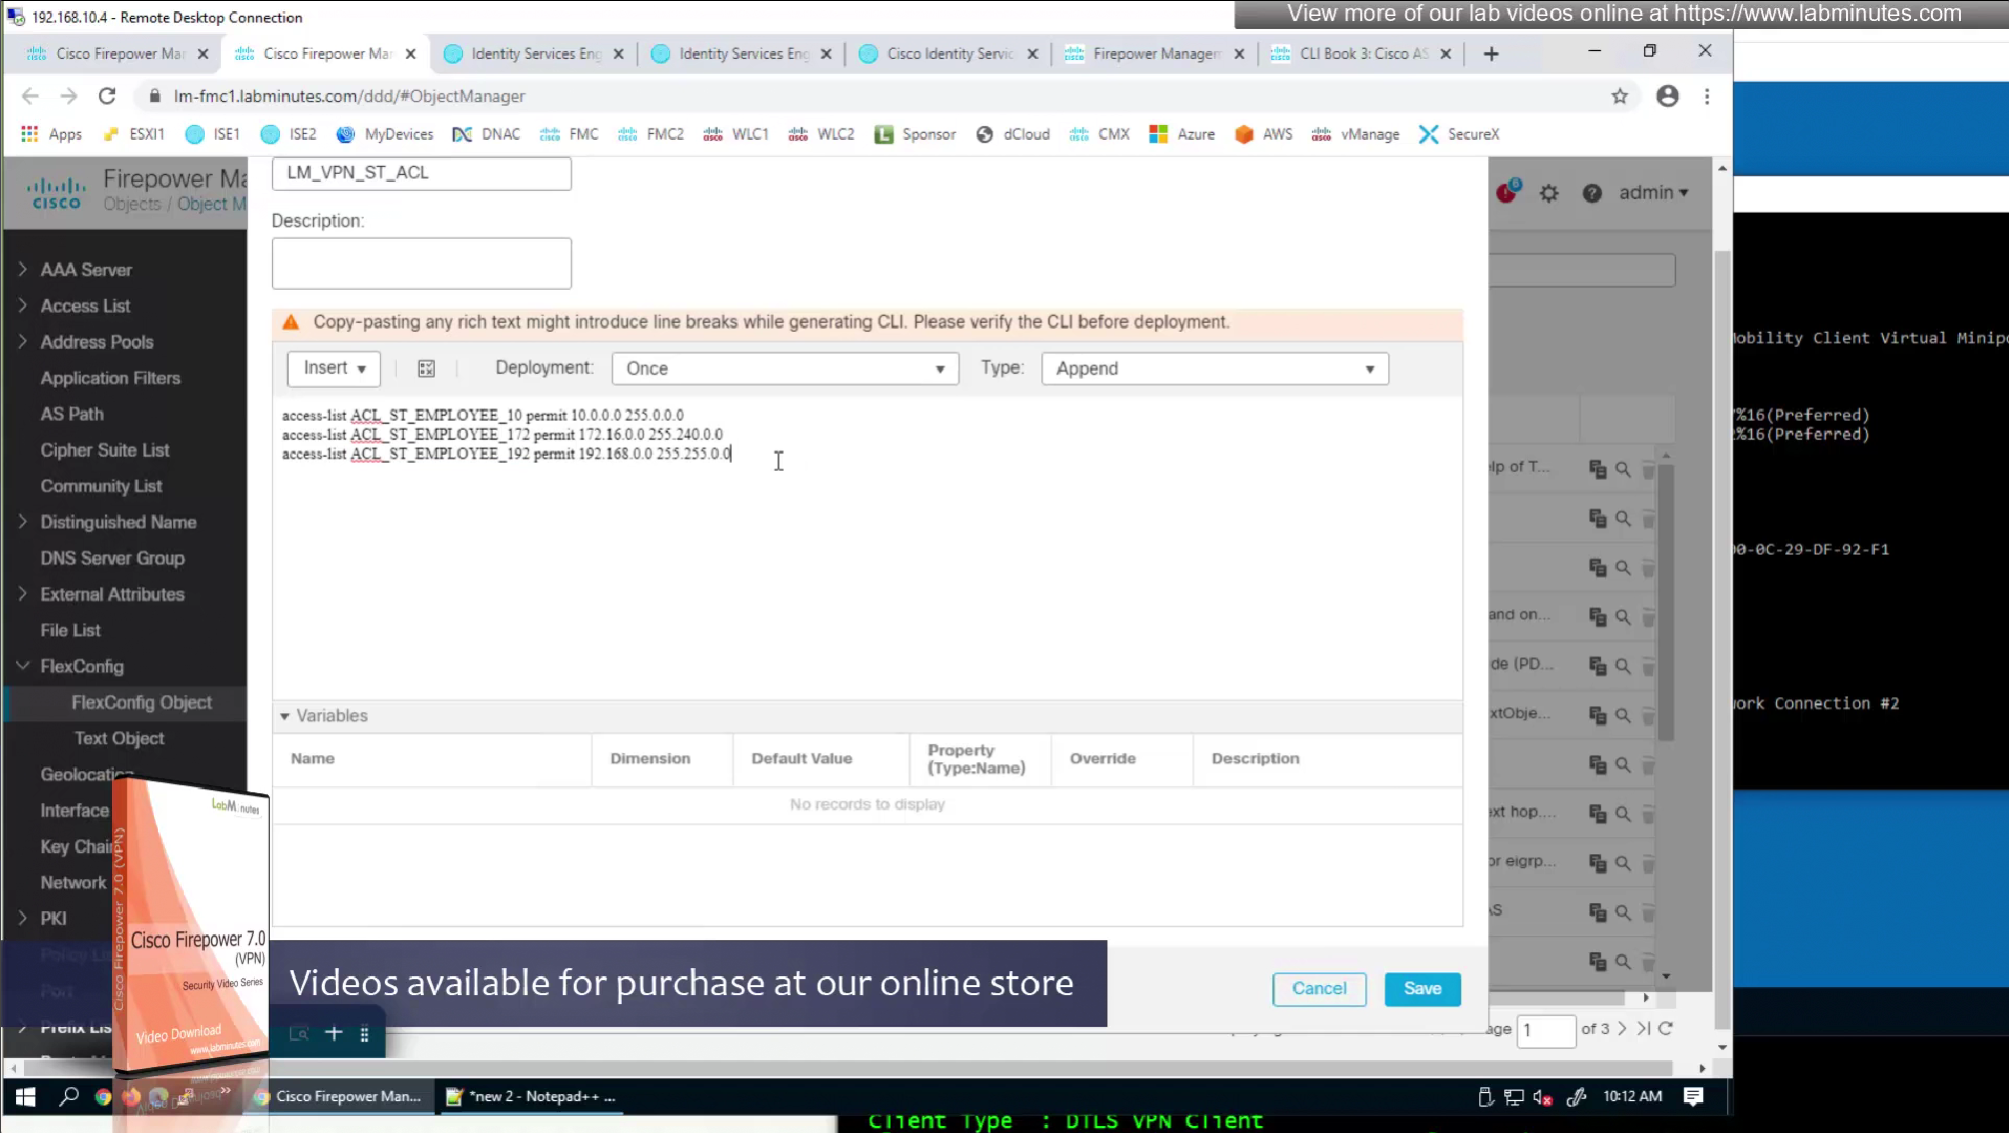This screenshot has height=1133, width=2009.
Task: Bookmark page with star icon
Action: [x=1619, y=96]
